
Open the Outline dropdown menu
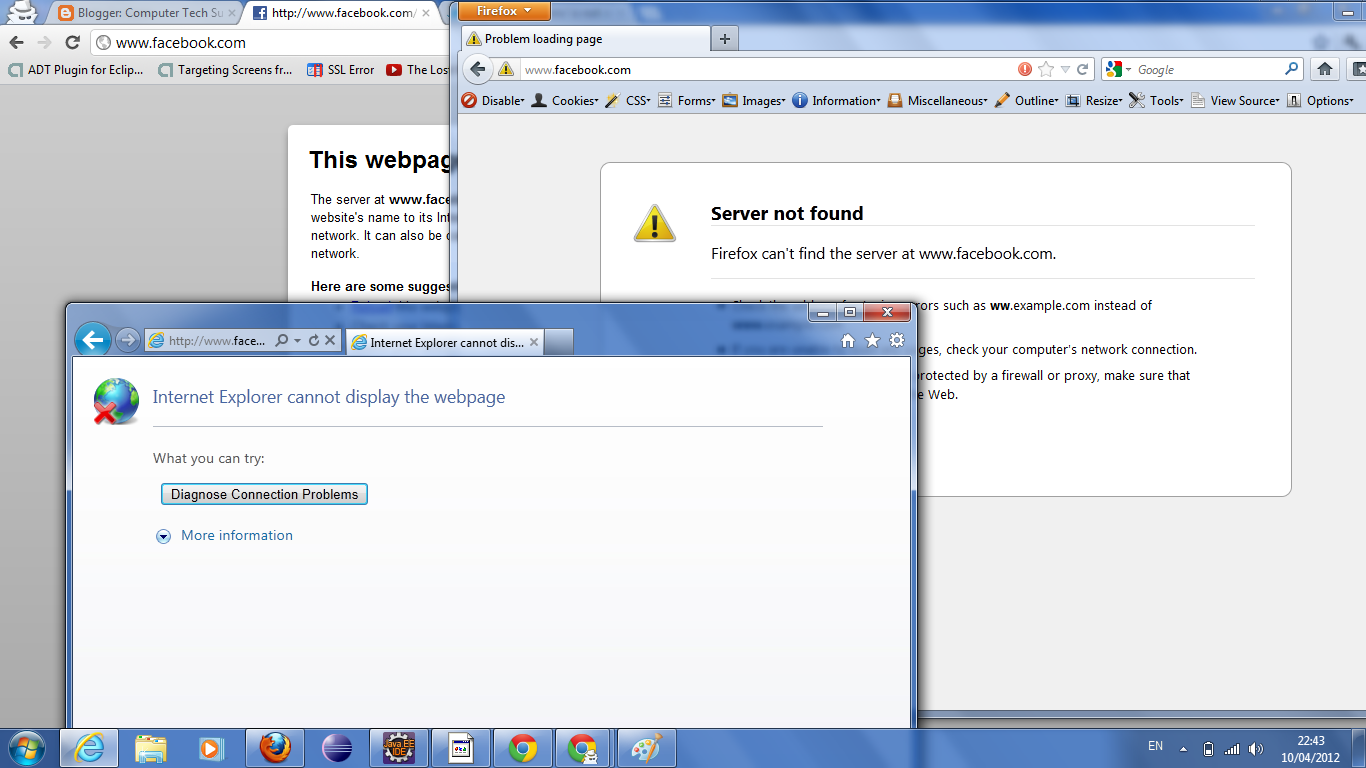pyautogui.click(x=1026, y=100)
